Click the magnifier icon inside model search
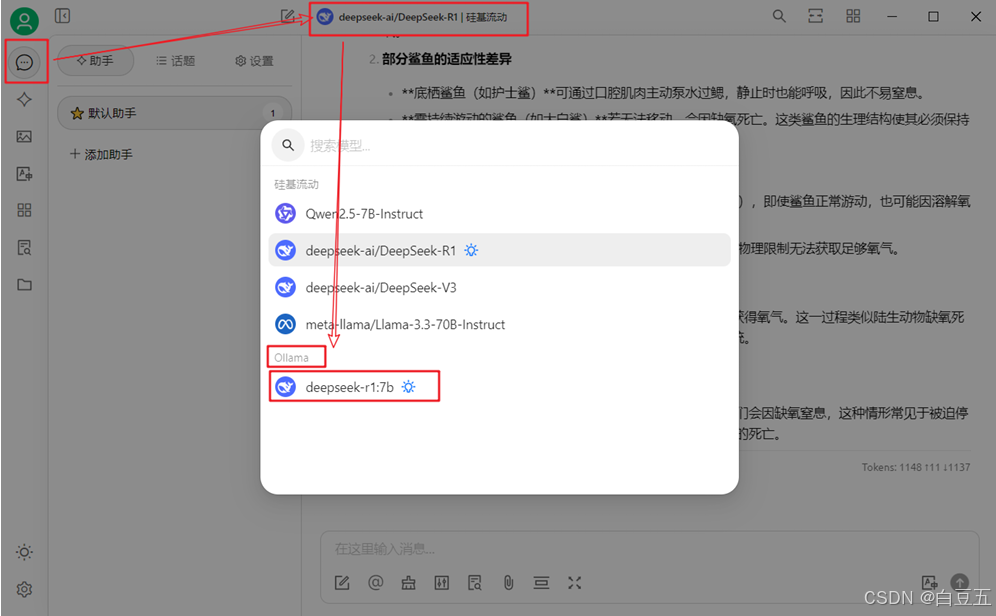This screenshot has height=616, width=996. [x=288, y=145]
